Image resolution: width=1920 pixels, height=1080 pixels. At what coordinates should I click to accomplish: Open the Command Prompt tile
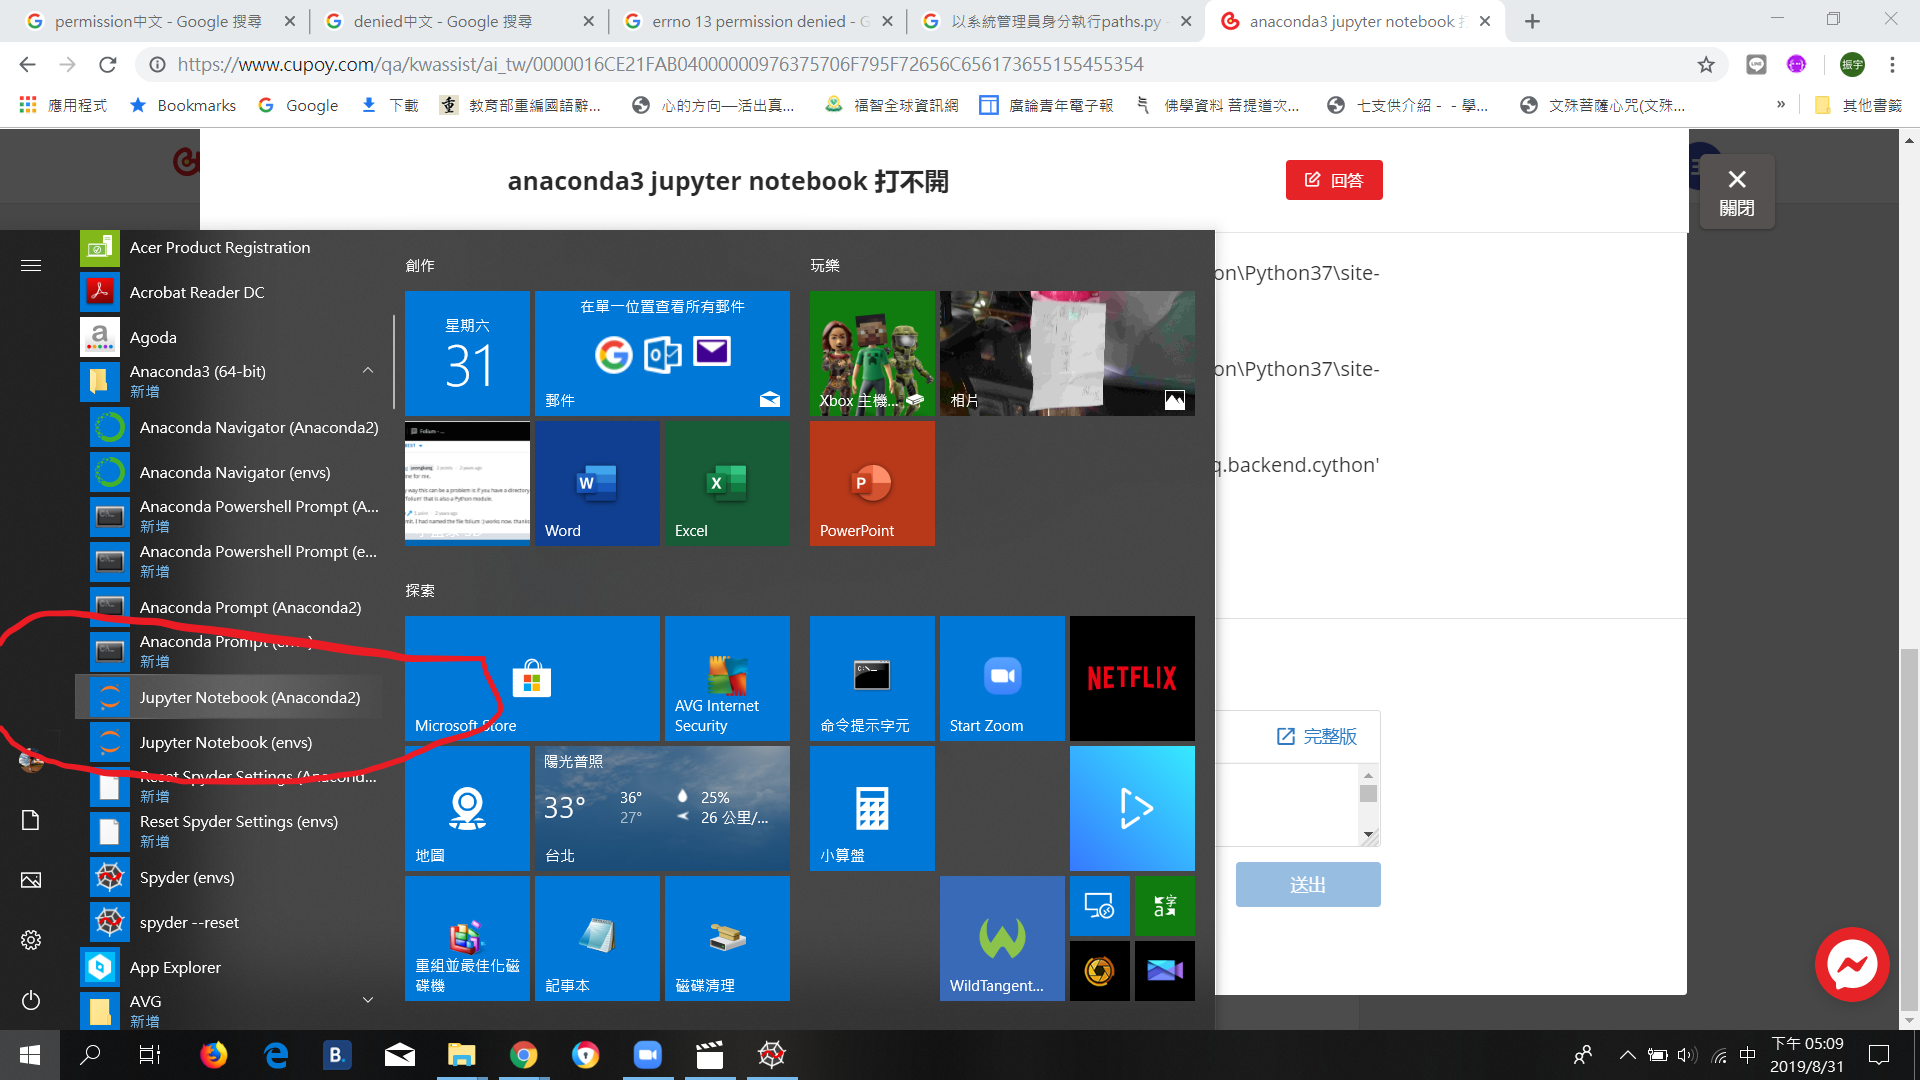872,678
